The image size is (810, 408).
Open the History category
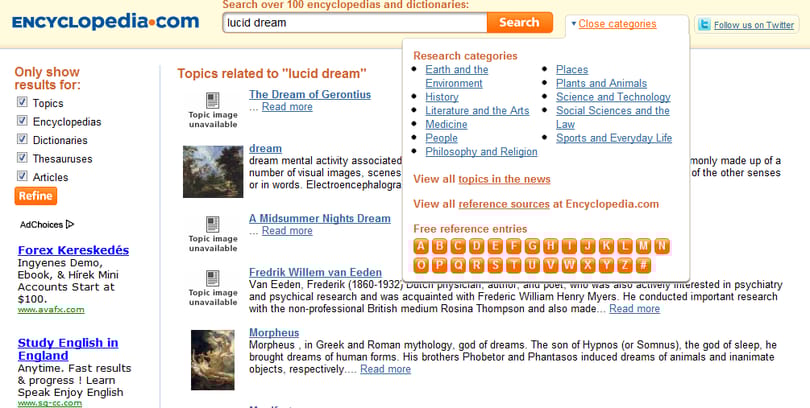[442, 97]
